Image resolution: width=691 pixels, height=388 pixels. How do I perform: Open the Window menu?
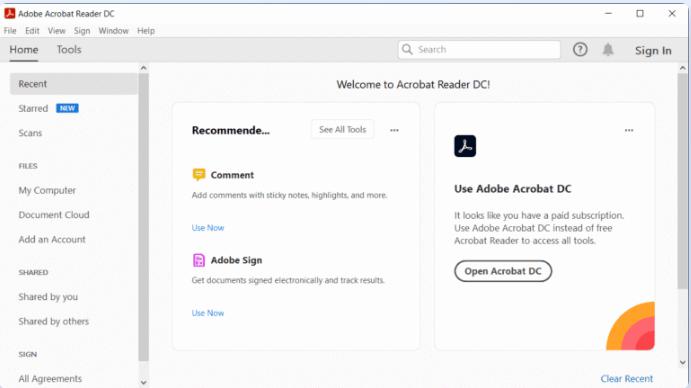(x=113, y=31)
